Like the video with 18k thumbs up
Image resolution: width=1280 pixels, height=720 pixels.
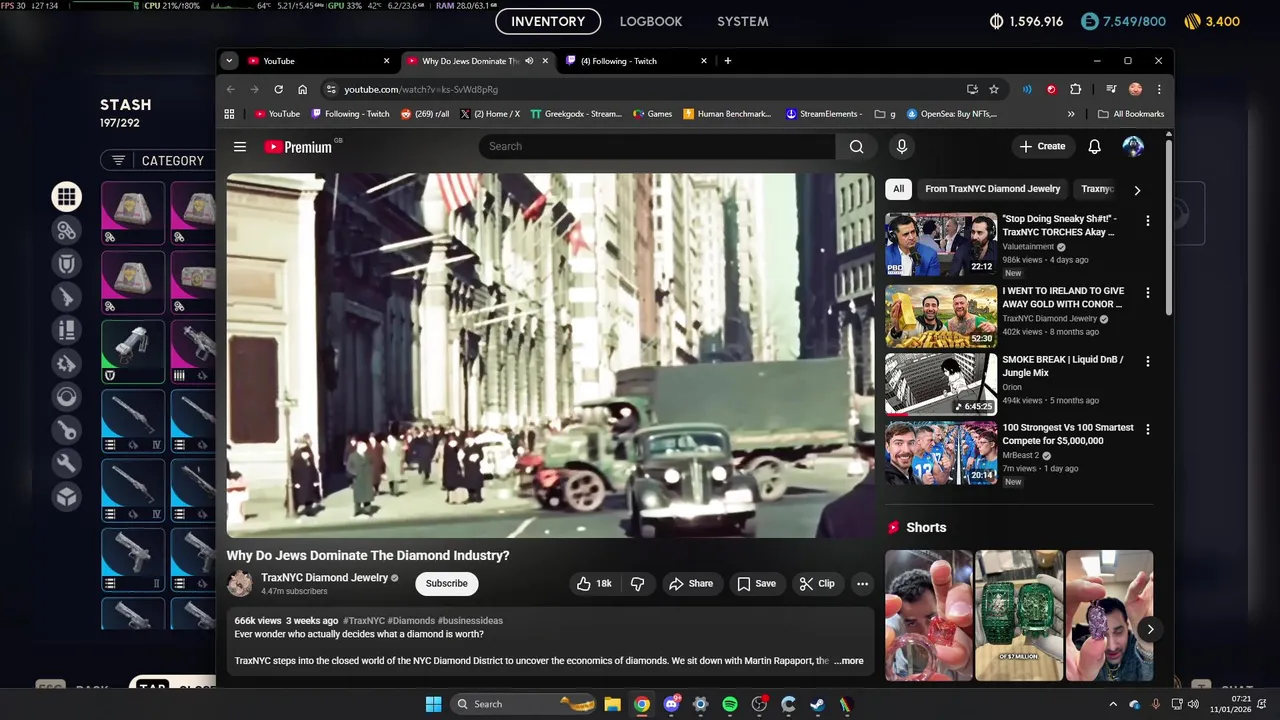coord(594,584)
